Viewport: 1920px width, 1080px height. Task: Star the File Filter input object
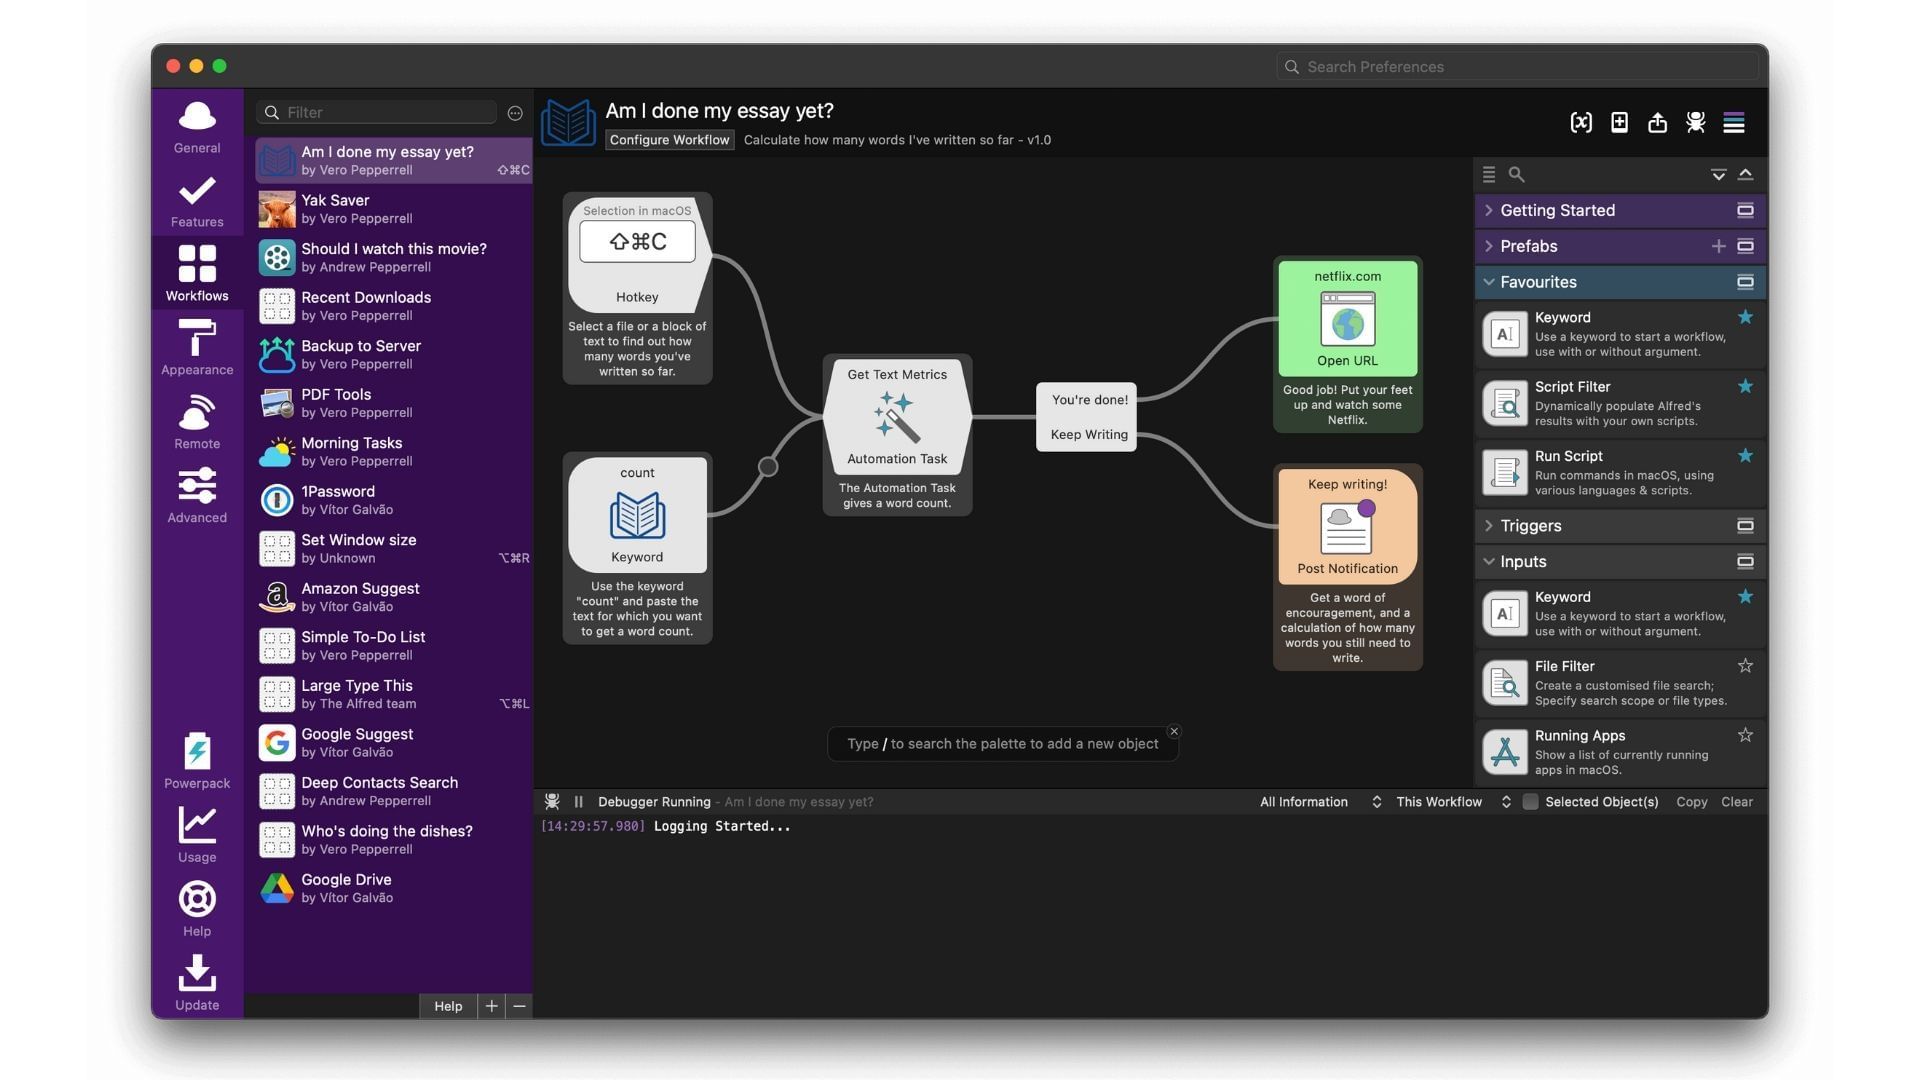pyautogui.click(x=1745, y=666)
